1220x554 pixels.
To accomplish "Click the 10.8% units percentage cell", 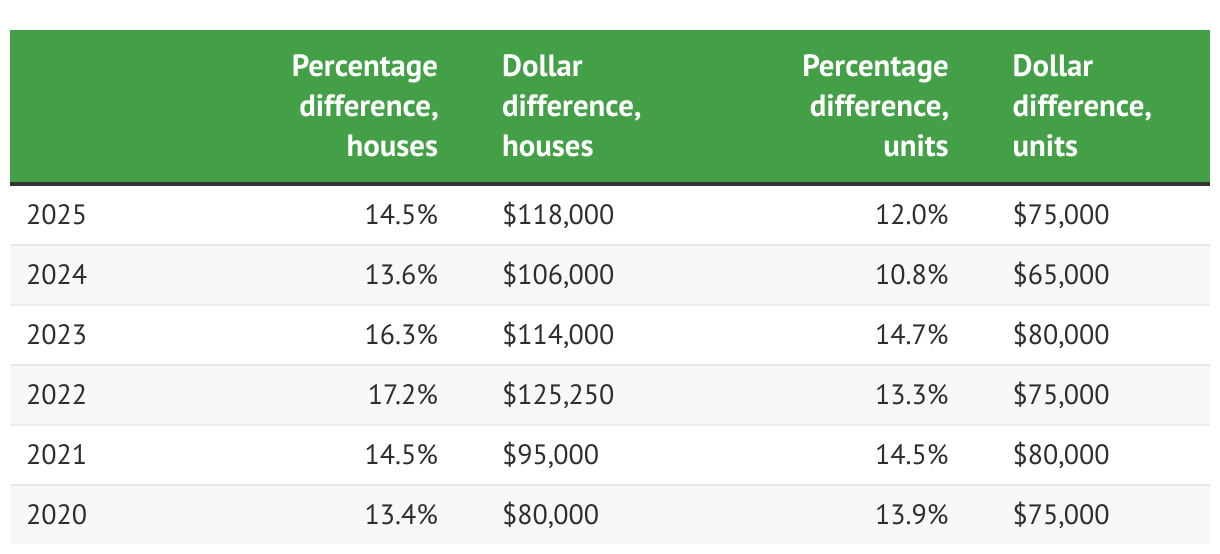I will pyautogui.click(x=914, y=275).
